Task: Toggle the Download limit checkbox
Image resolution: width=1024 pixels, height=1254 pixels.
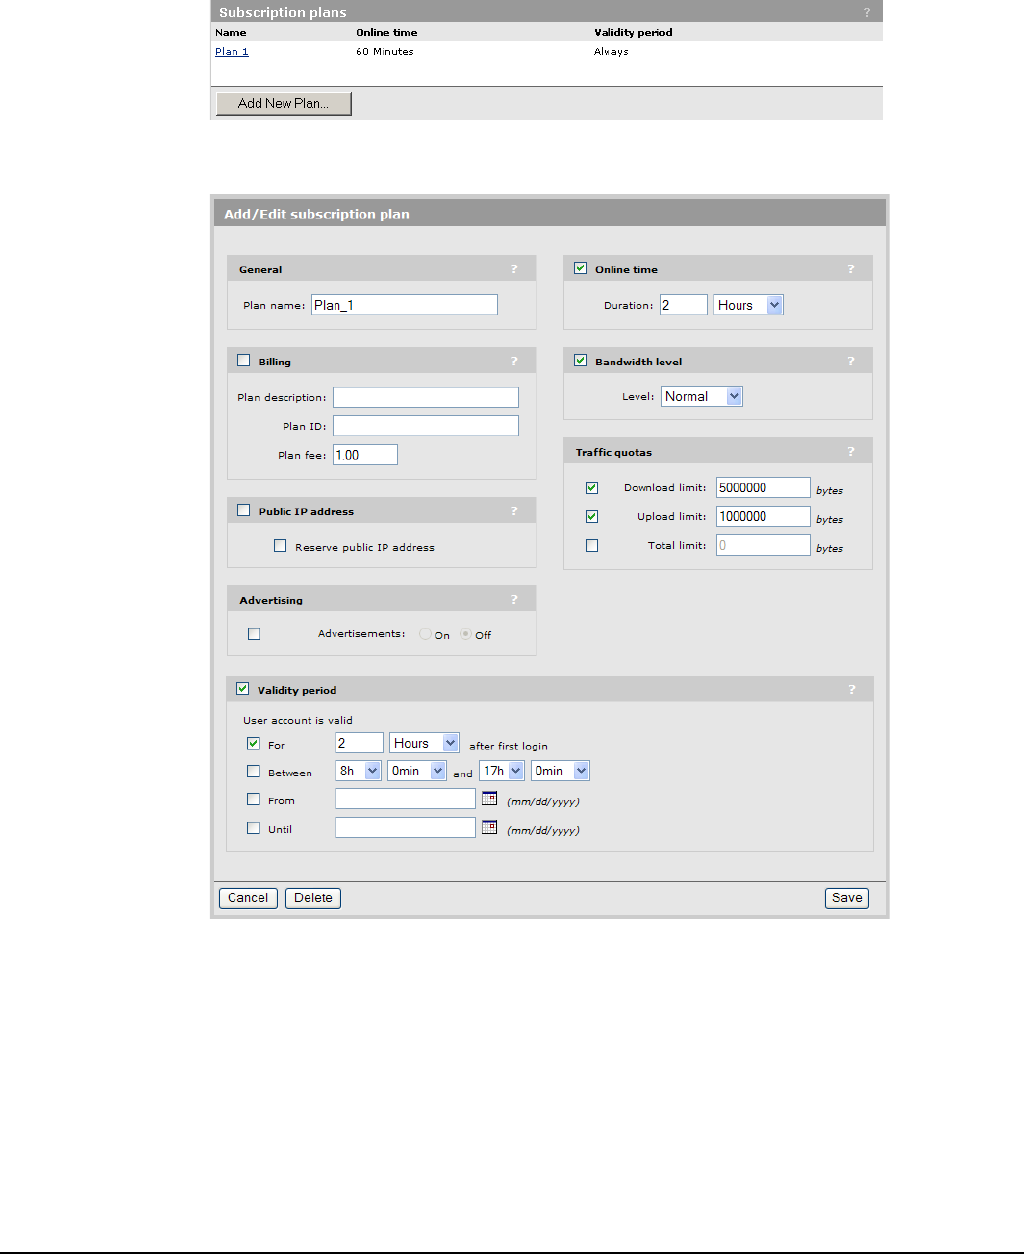Action: coord(592,488)
